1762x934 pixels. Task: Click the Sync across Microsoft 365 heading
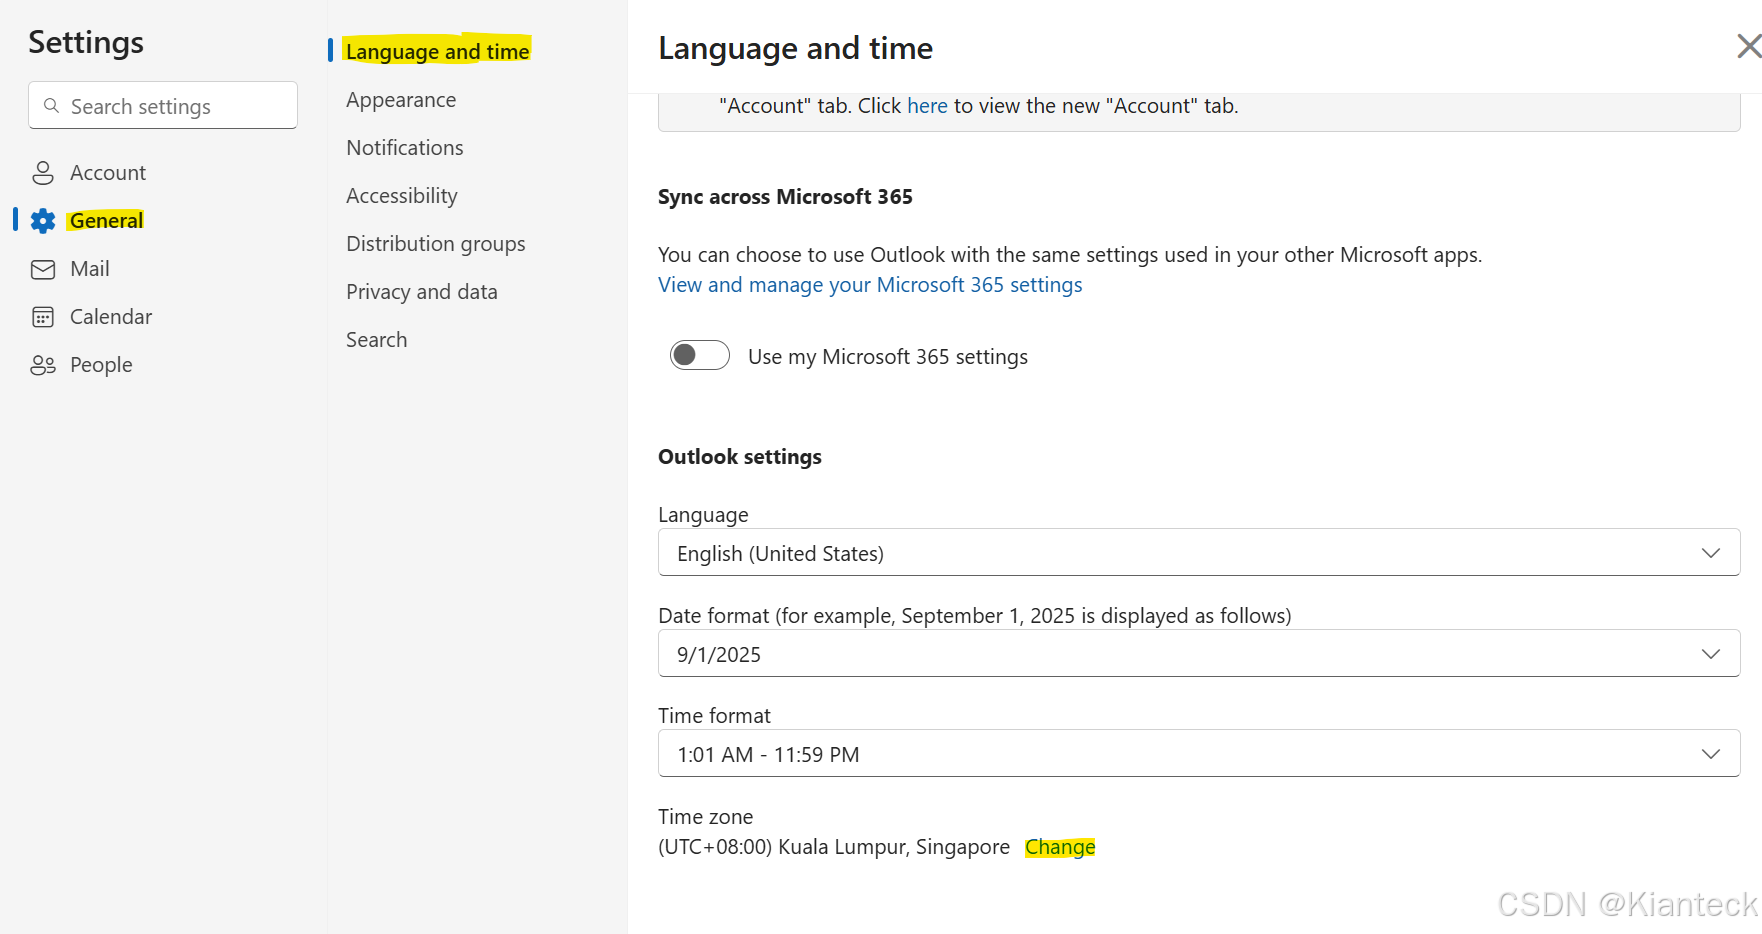(785, 197)
